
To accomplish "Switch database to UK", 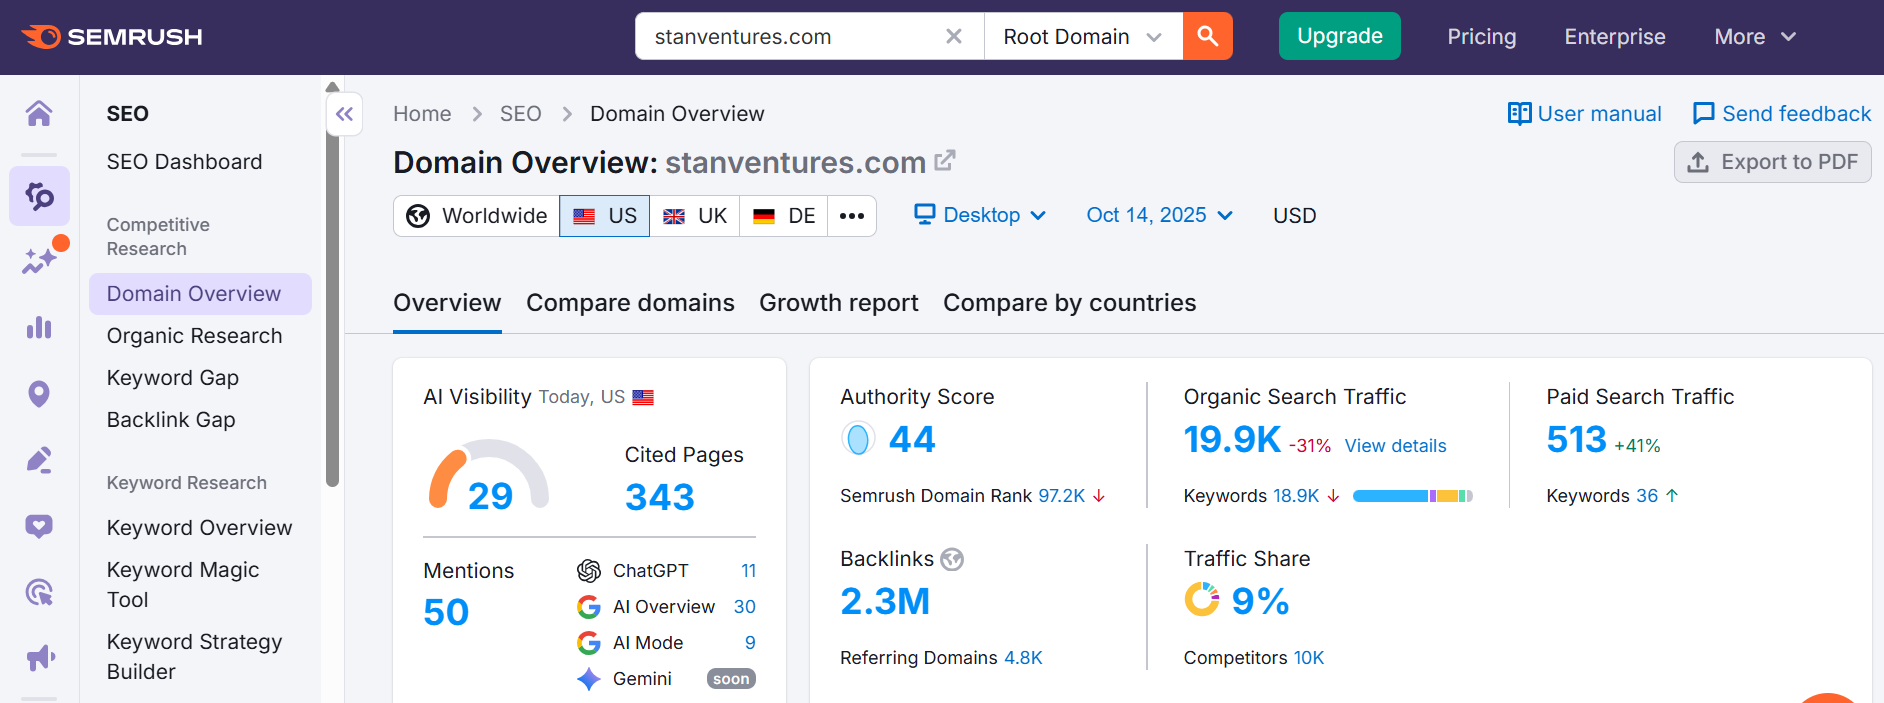I will [x=695, y=216].
